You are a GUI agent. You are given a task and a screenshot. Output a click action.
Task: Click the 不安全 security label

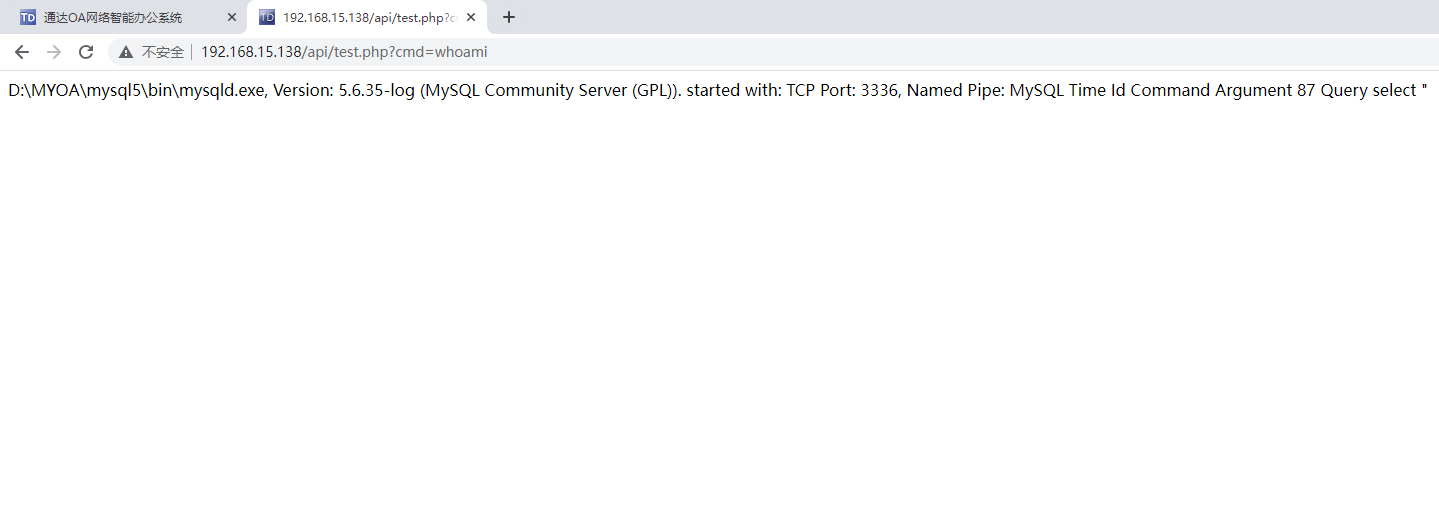(x=163, y=52)
